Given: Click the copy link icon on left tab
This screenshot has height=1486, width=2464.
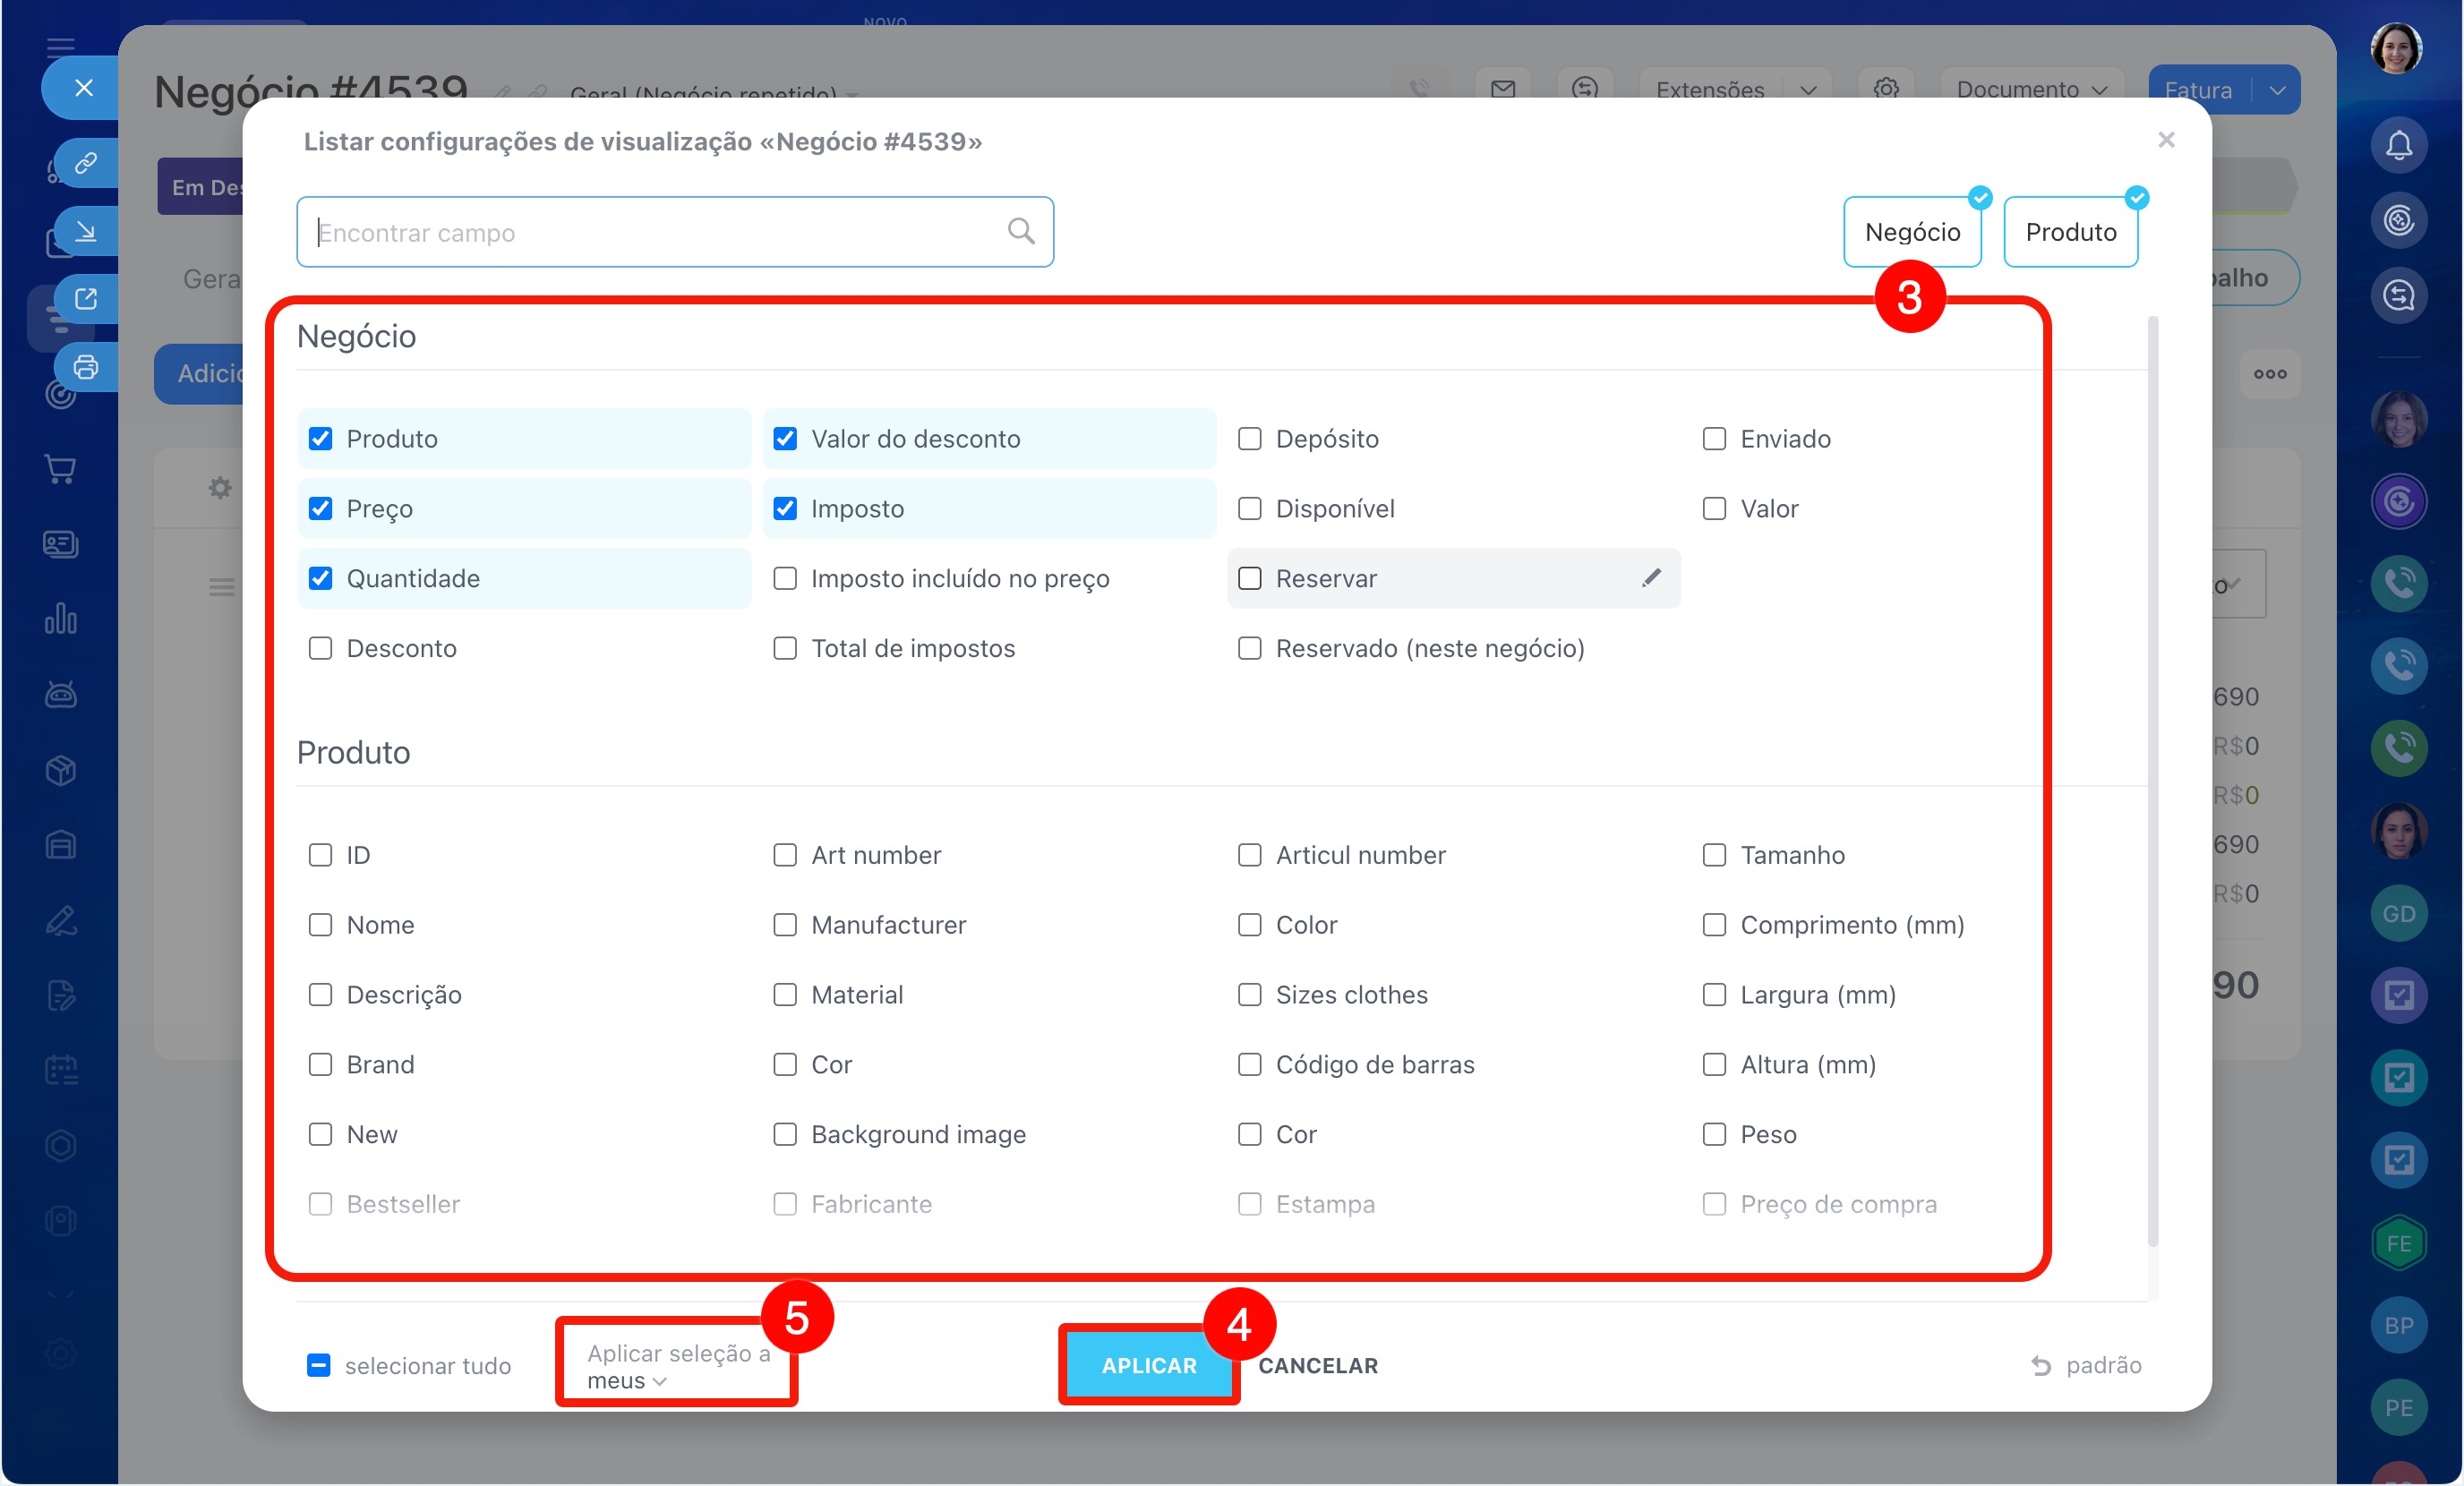Looking at the screenshot, I should [x=86, y=162].
